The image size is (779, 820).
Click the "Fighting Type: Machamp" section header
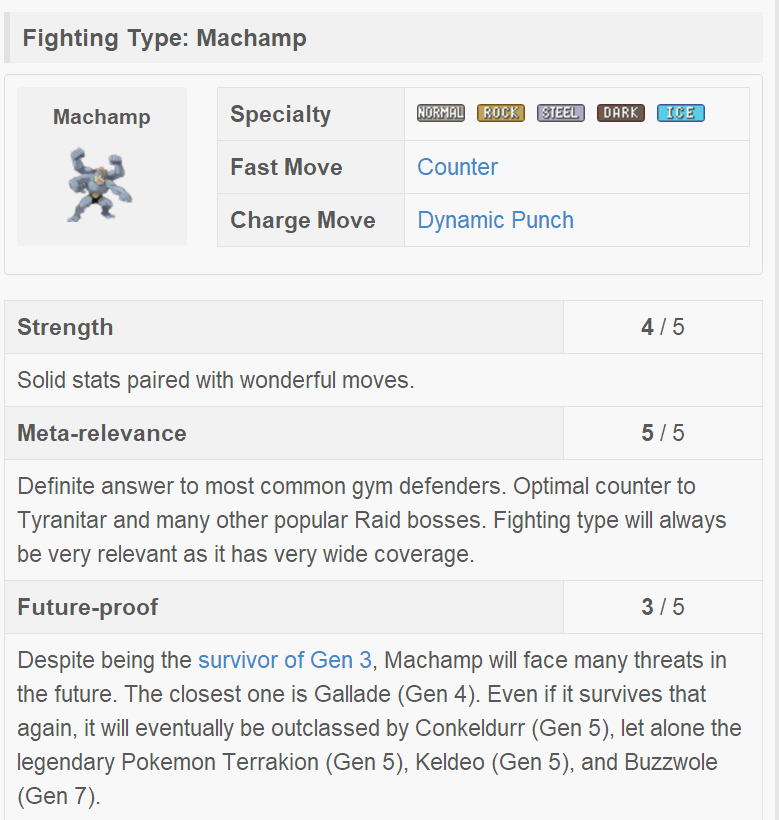coord(165,39)
